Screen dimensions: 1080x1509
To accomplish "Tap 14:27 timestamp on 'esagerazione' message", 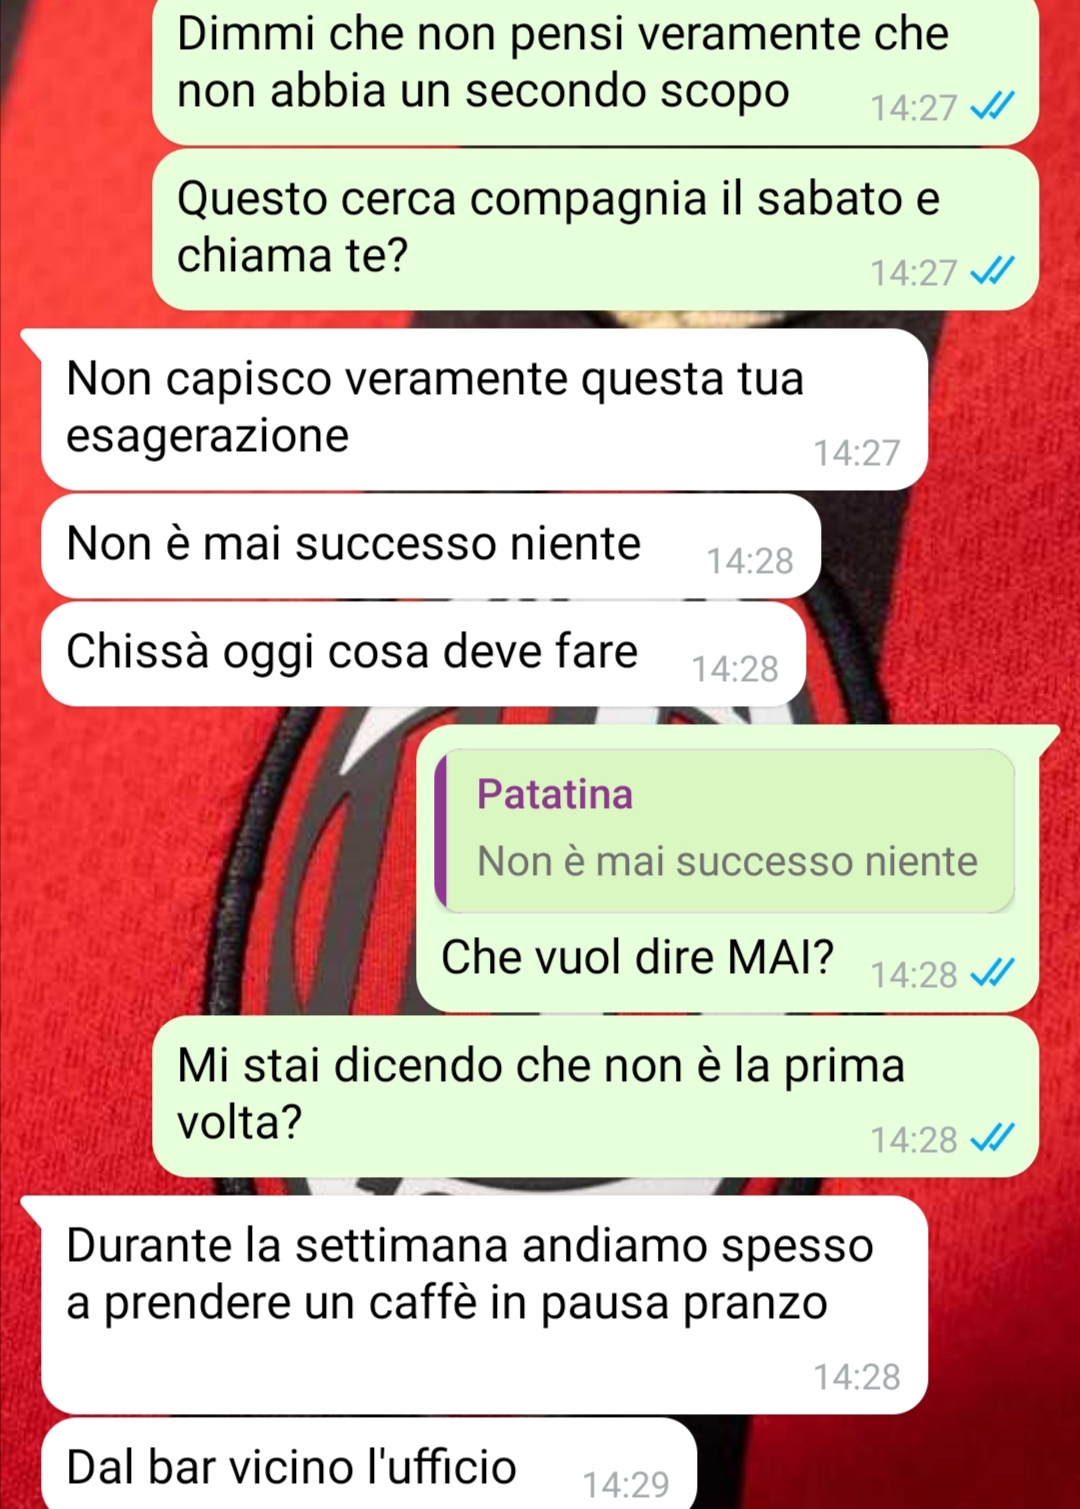I will (857, 453).
